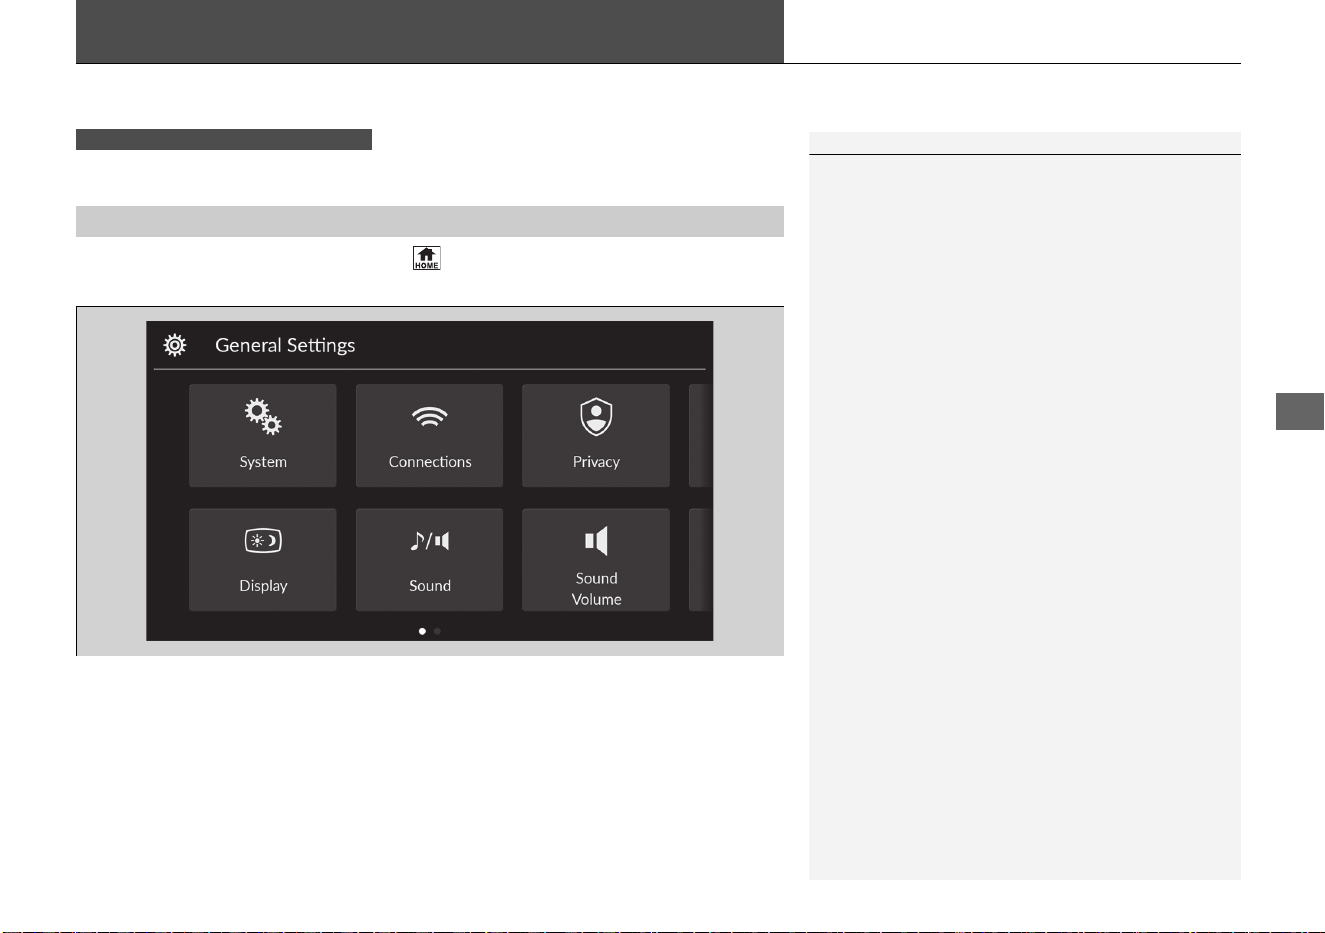The width and height of the screenshot is (1325, 933).
Task: Click the HOME icon above the screen
Action: point(427,259)
